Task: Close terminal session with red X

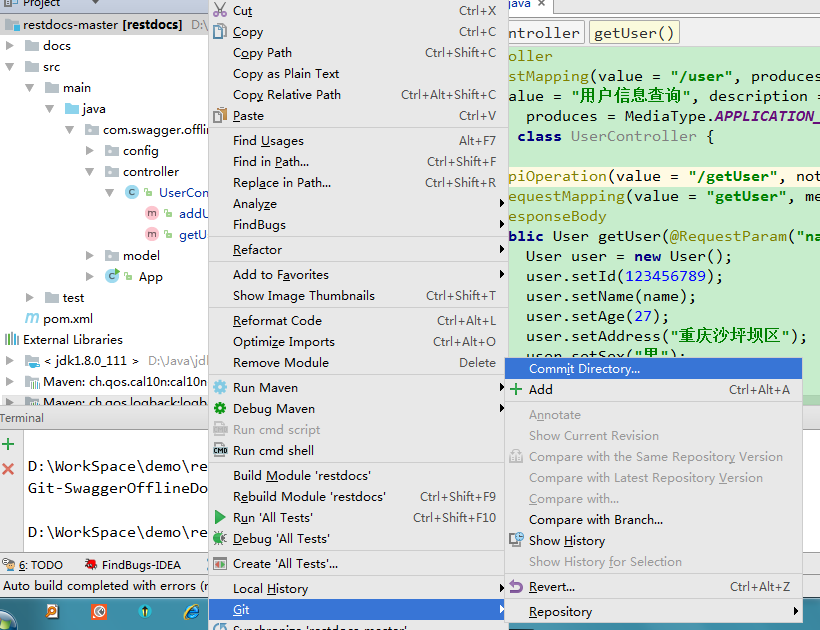Action: (8, 468)
